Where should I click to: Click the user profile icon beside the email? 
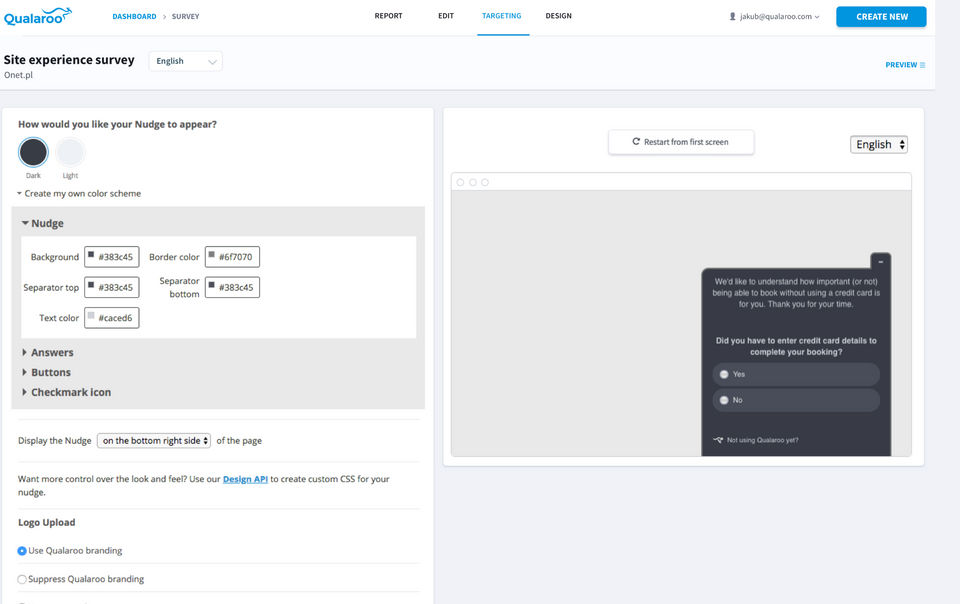point(732,17)
